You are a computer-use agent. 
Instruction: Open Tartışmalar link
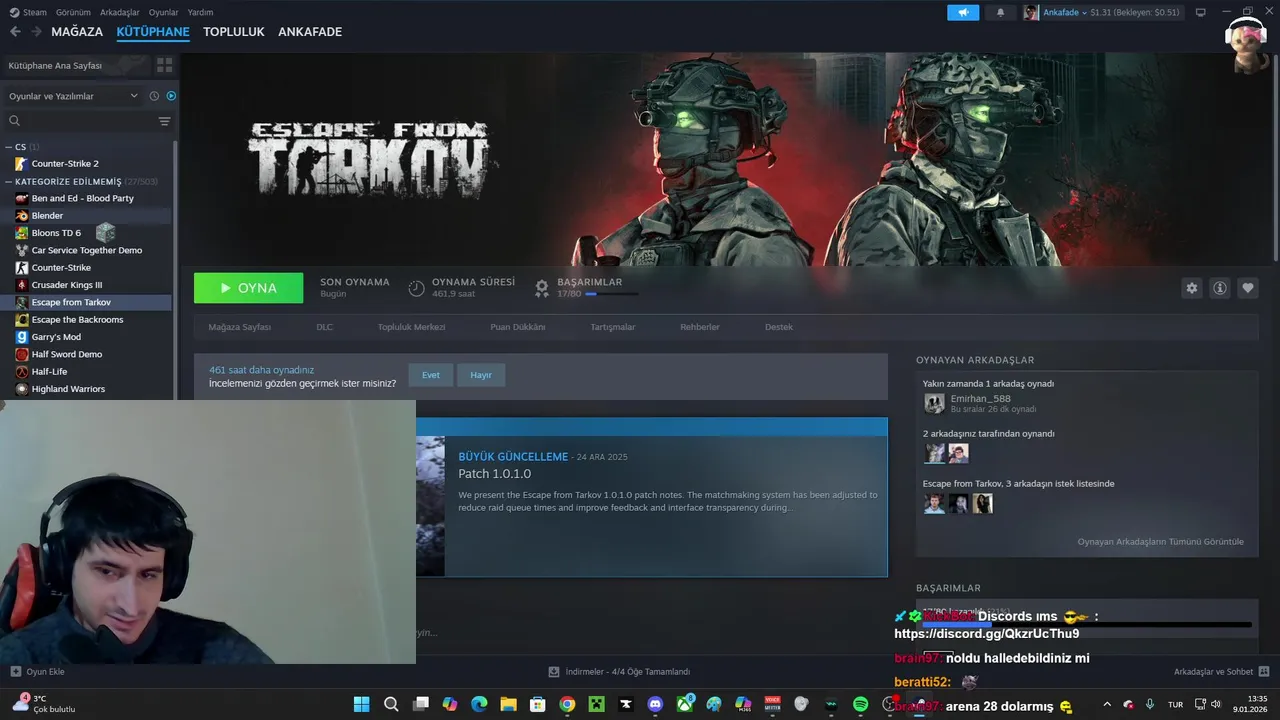coord(613,327)
